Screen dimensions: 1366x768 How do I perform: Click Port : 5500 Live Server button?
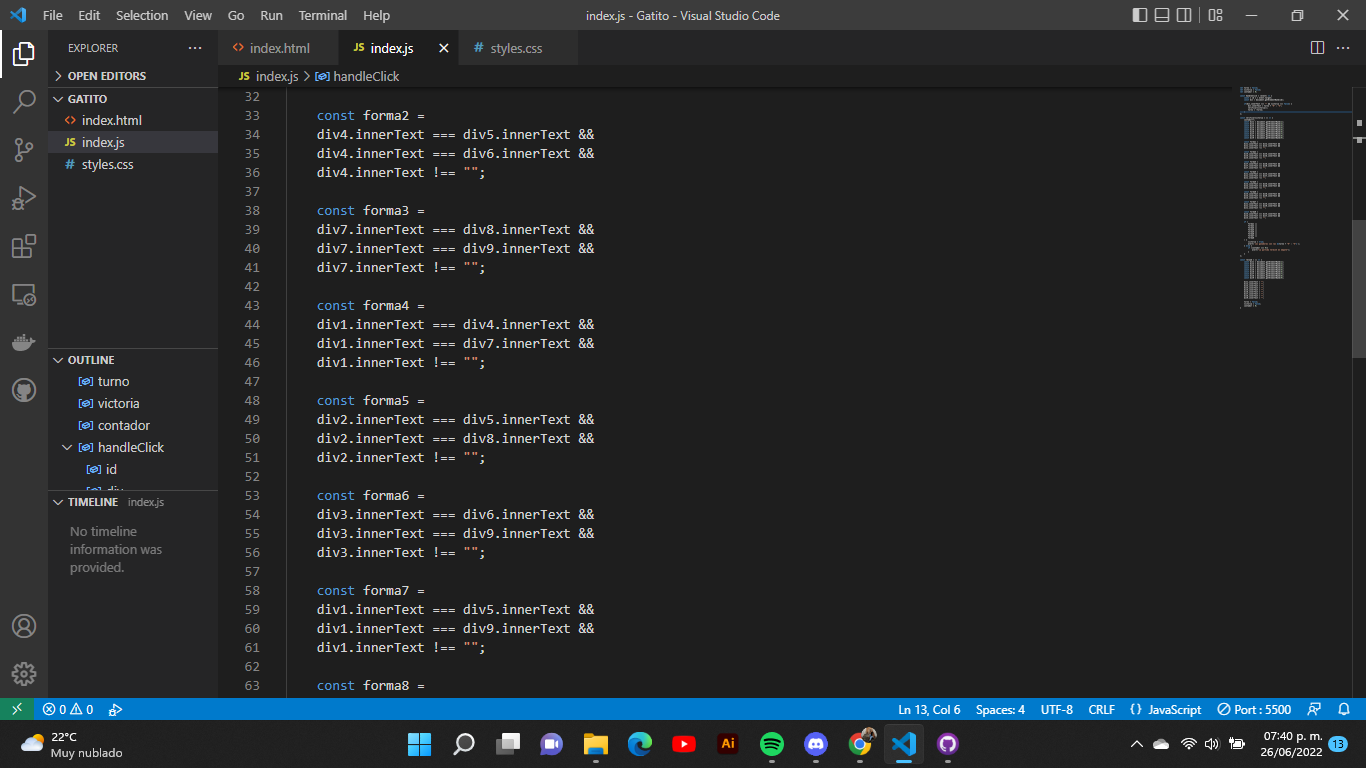1254,709
